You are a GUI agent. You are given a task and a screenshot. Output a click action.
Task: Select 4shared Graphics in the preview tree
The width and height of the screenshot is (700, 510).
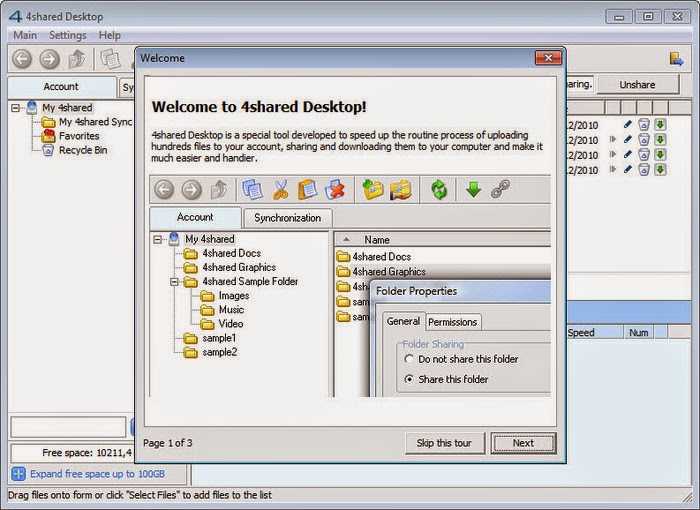click(x=239, y=268)
